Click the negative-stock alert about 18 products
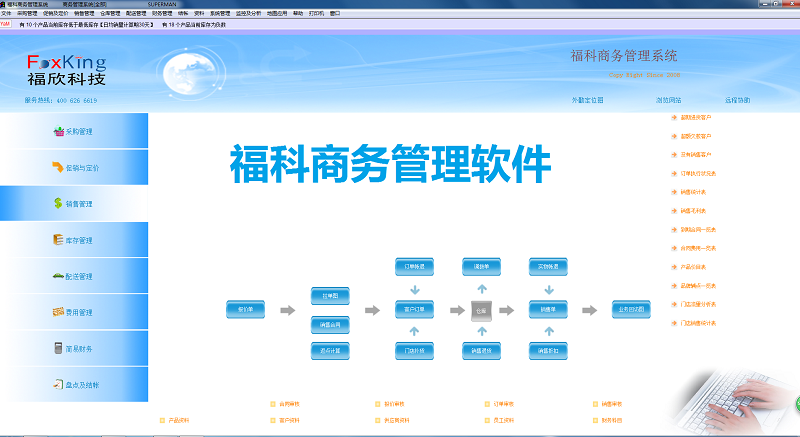 point(194,24)
